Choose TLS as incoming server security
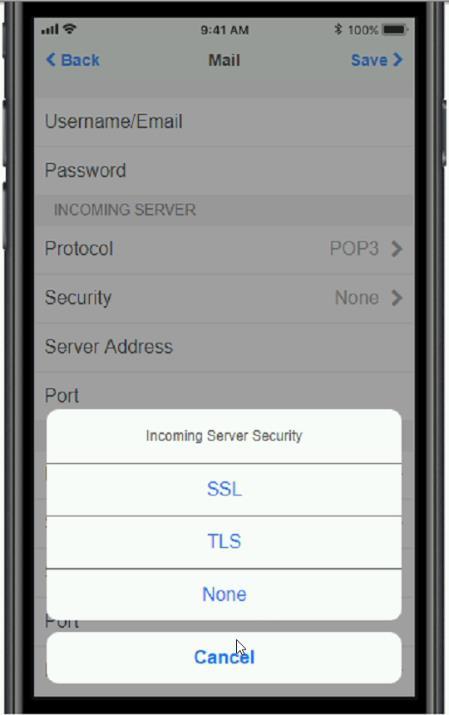Image resolution: width=449 pixels, height=715 pixels. [224, 542]
